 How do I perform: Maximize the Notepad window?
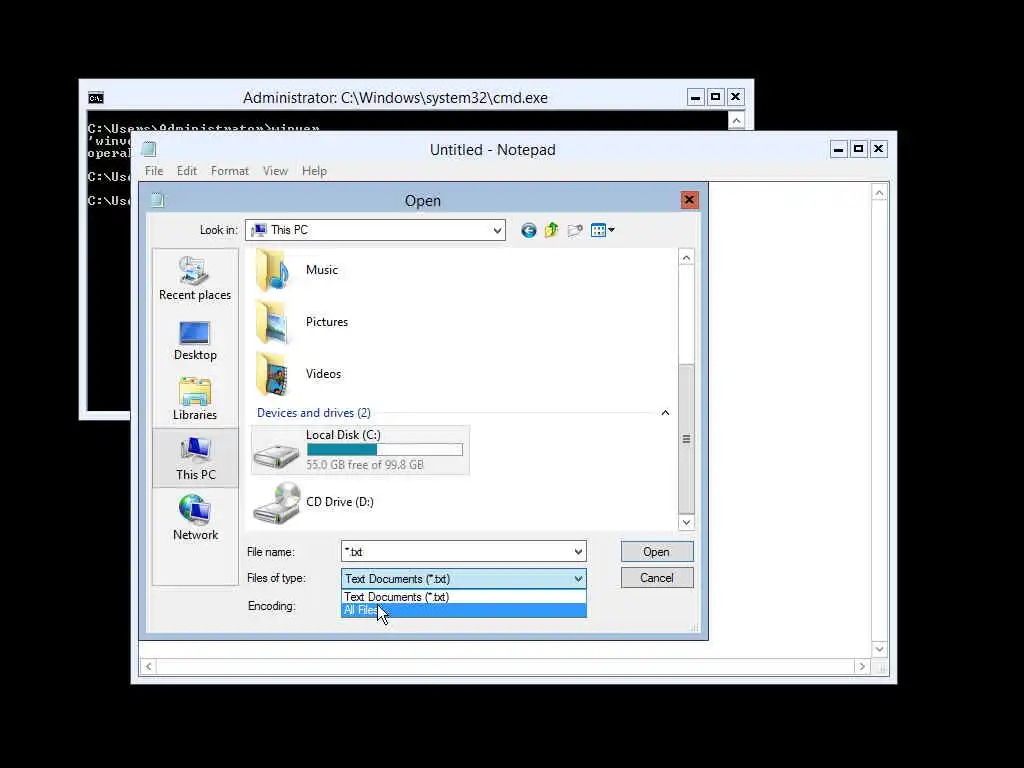pyautogui.click(x=858, y=150)
